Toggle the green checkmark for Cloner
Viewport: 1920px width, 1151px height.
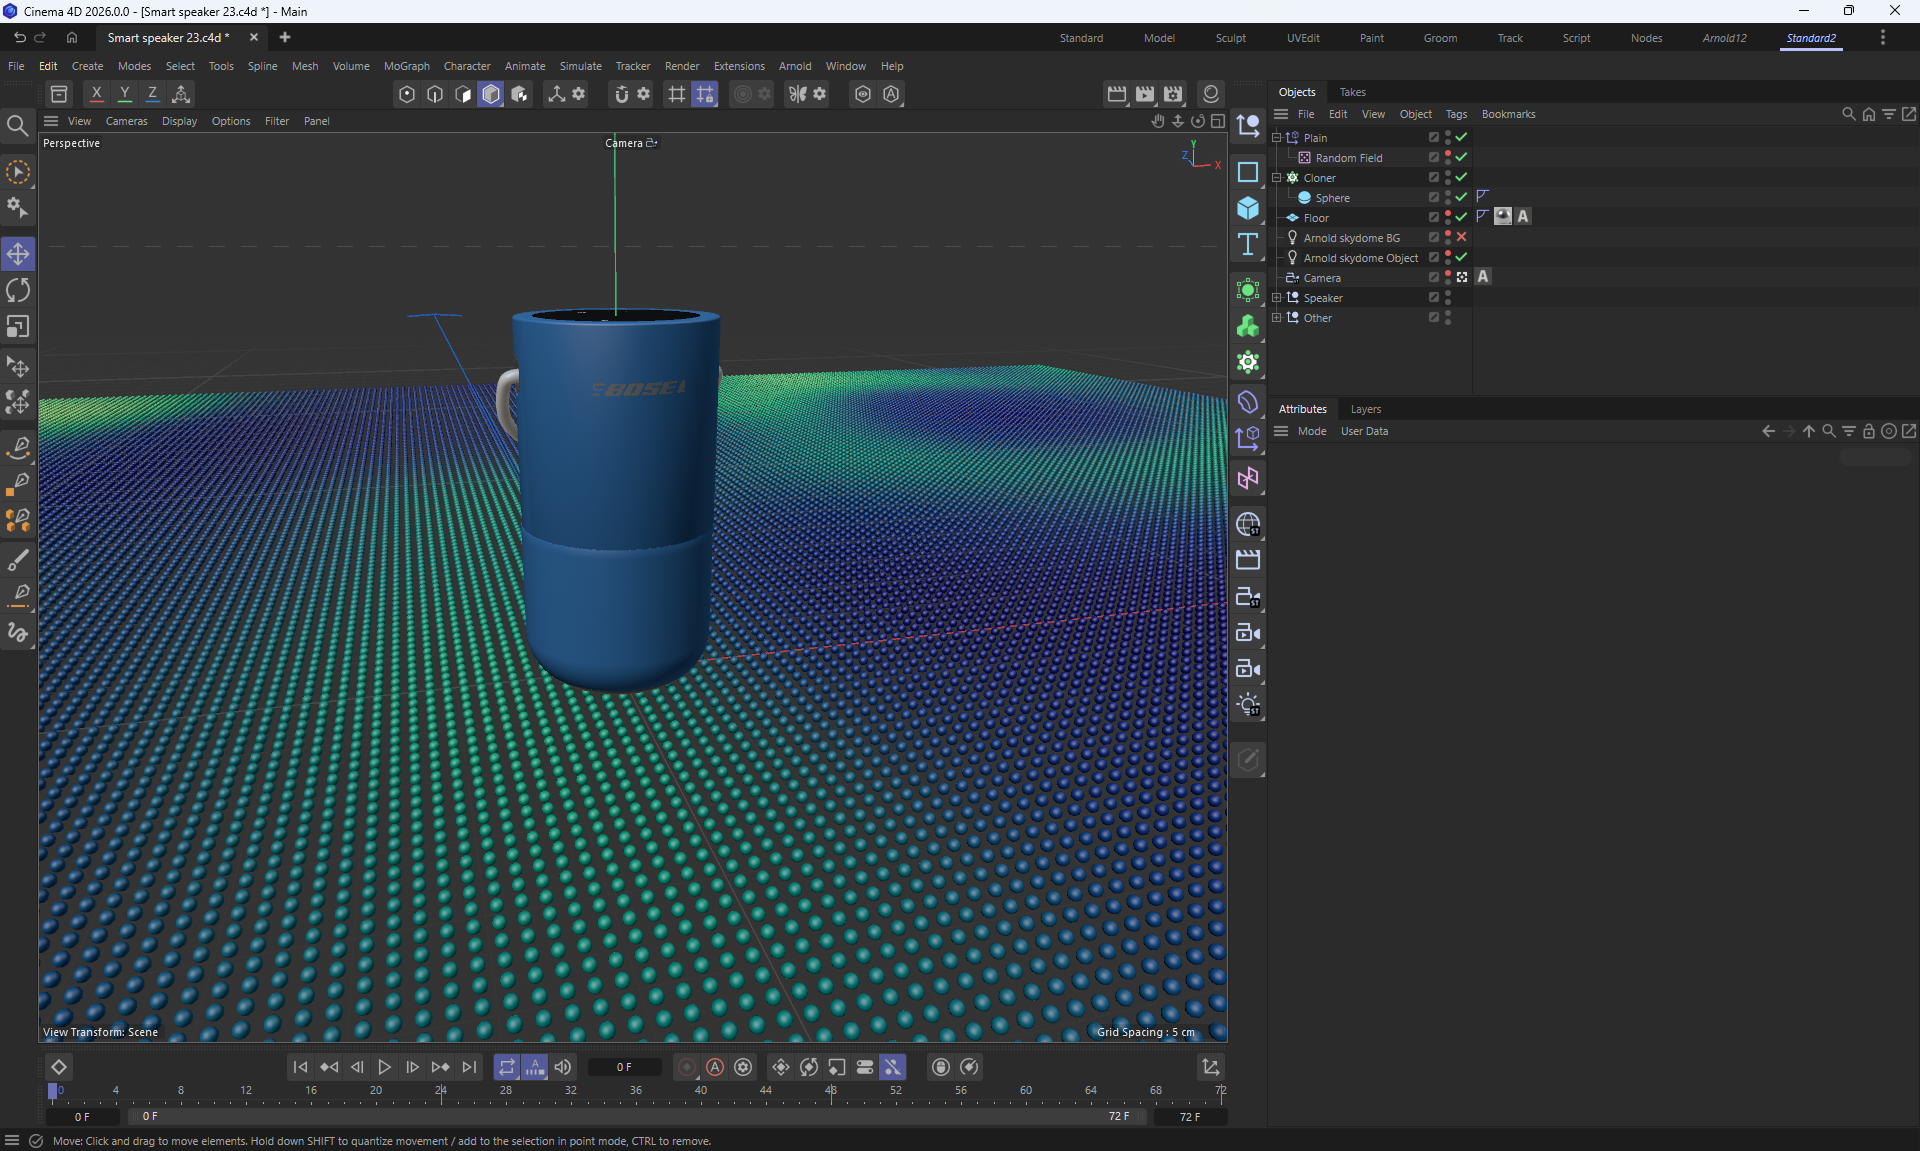(1461, 177)
